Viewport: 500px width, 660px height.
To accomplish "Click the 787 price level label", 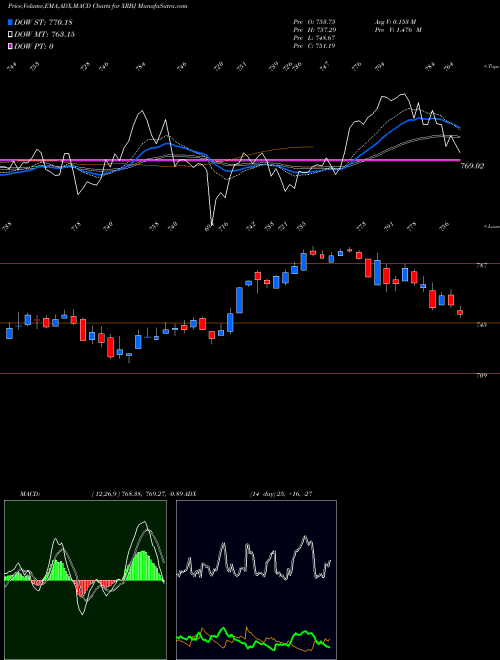I will coord(481,266).
